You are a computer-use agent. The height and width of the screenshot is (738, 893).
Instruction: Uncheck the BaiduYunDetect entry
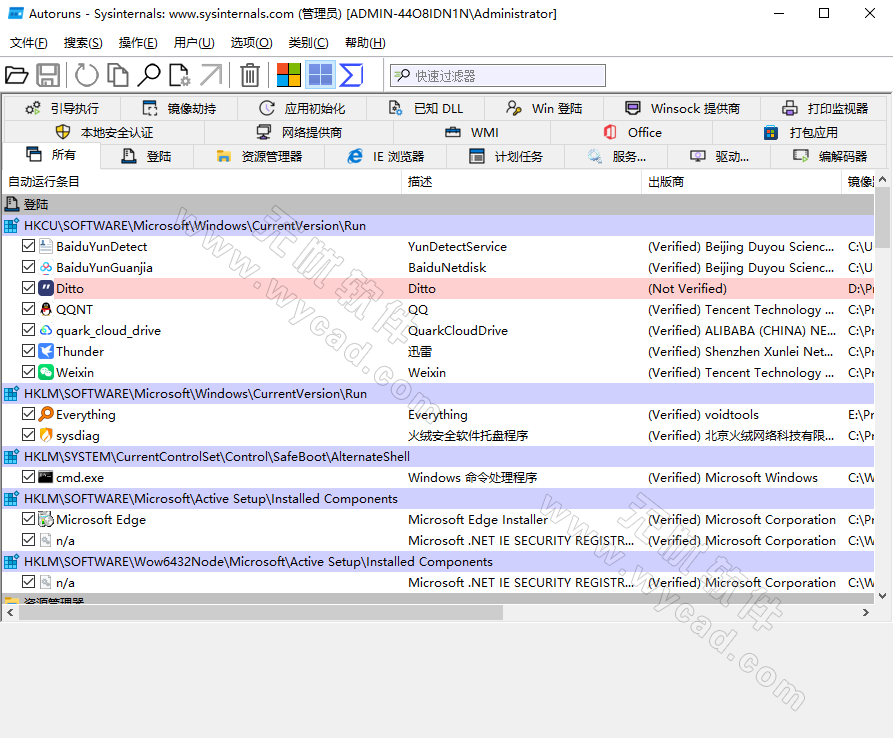tap(28, 246)
